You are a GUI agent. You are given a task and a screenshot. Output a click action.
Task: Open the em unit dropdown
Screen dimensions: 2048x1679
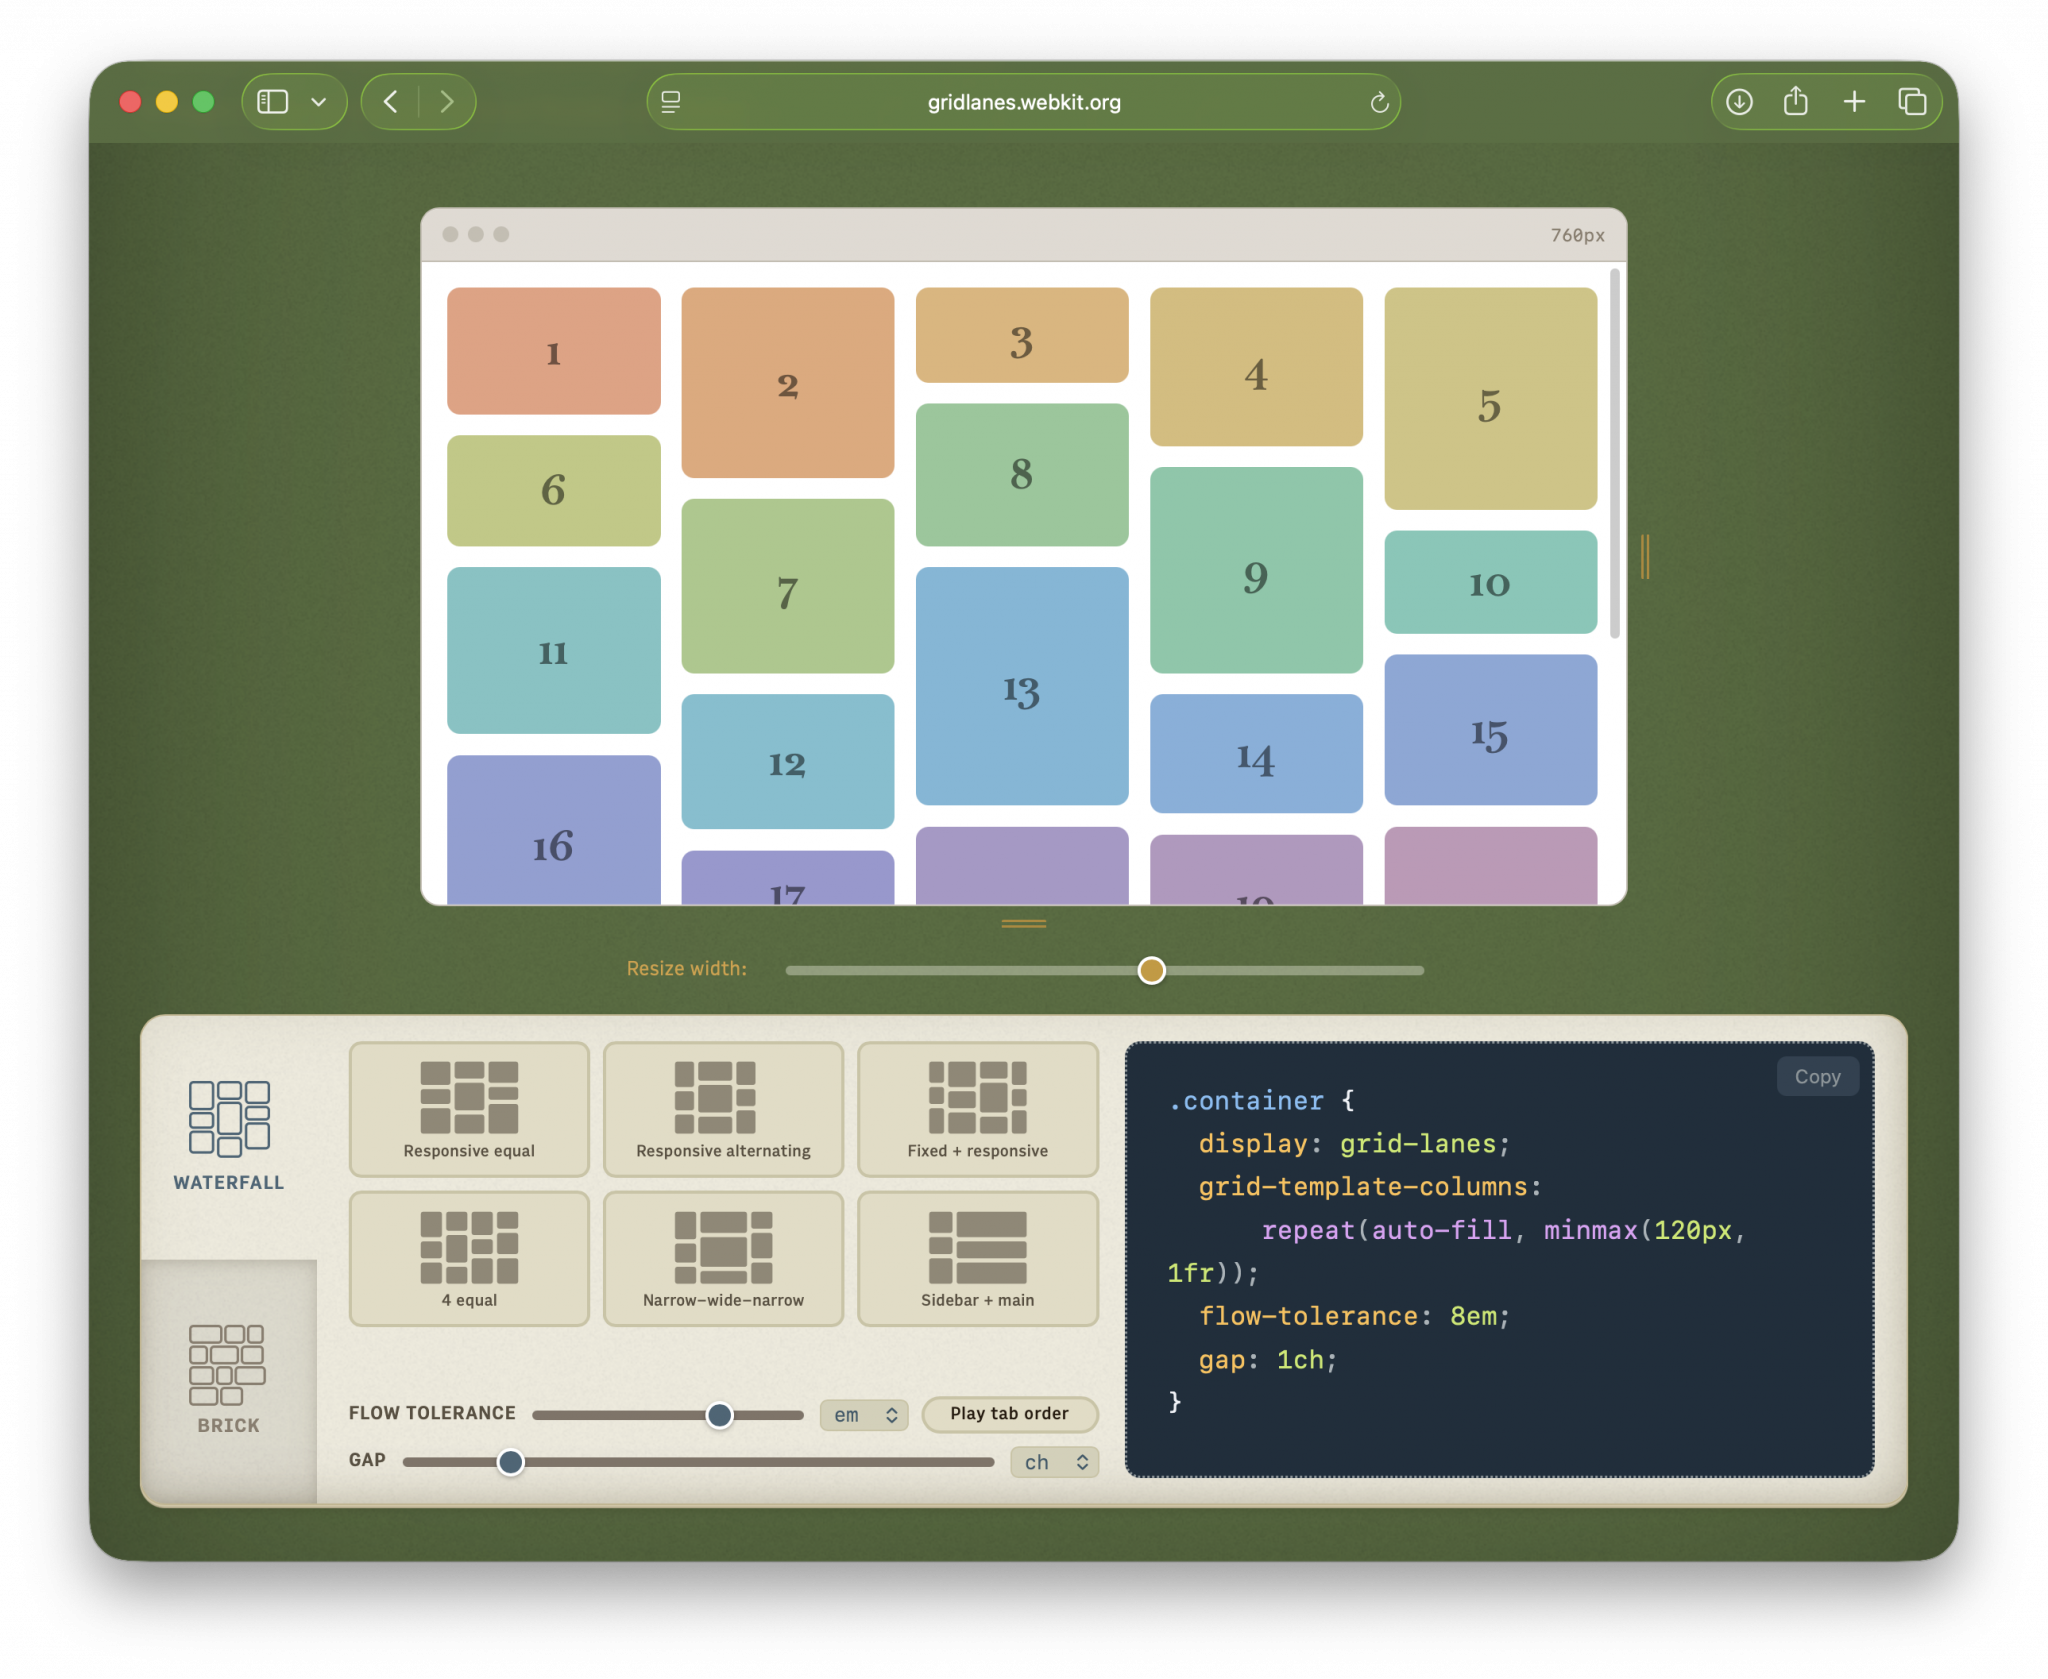[x=864, y=1415]
